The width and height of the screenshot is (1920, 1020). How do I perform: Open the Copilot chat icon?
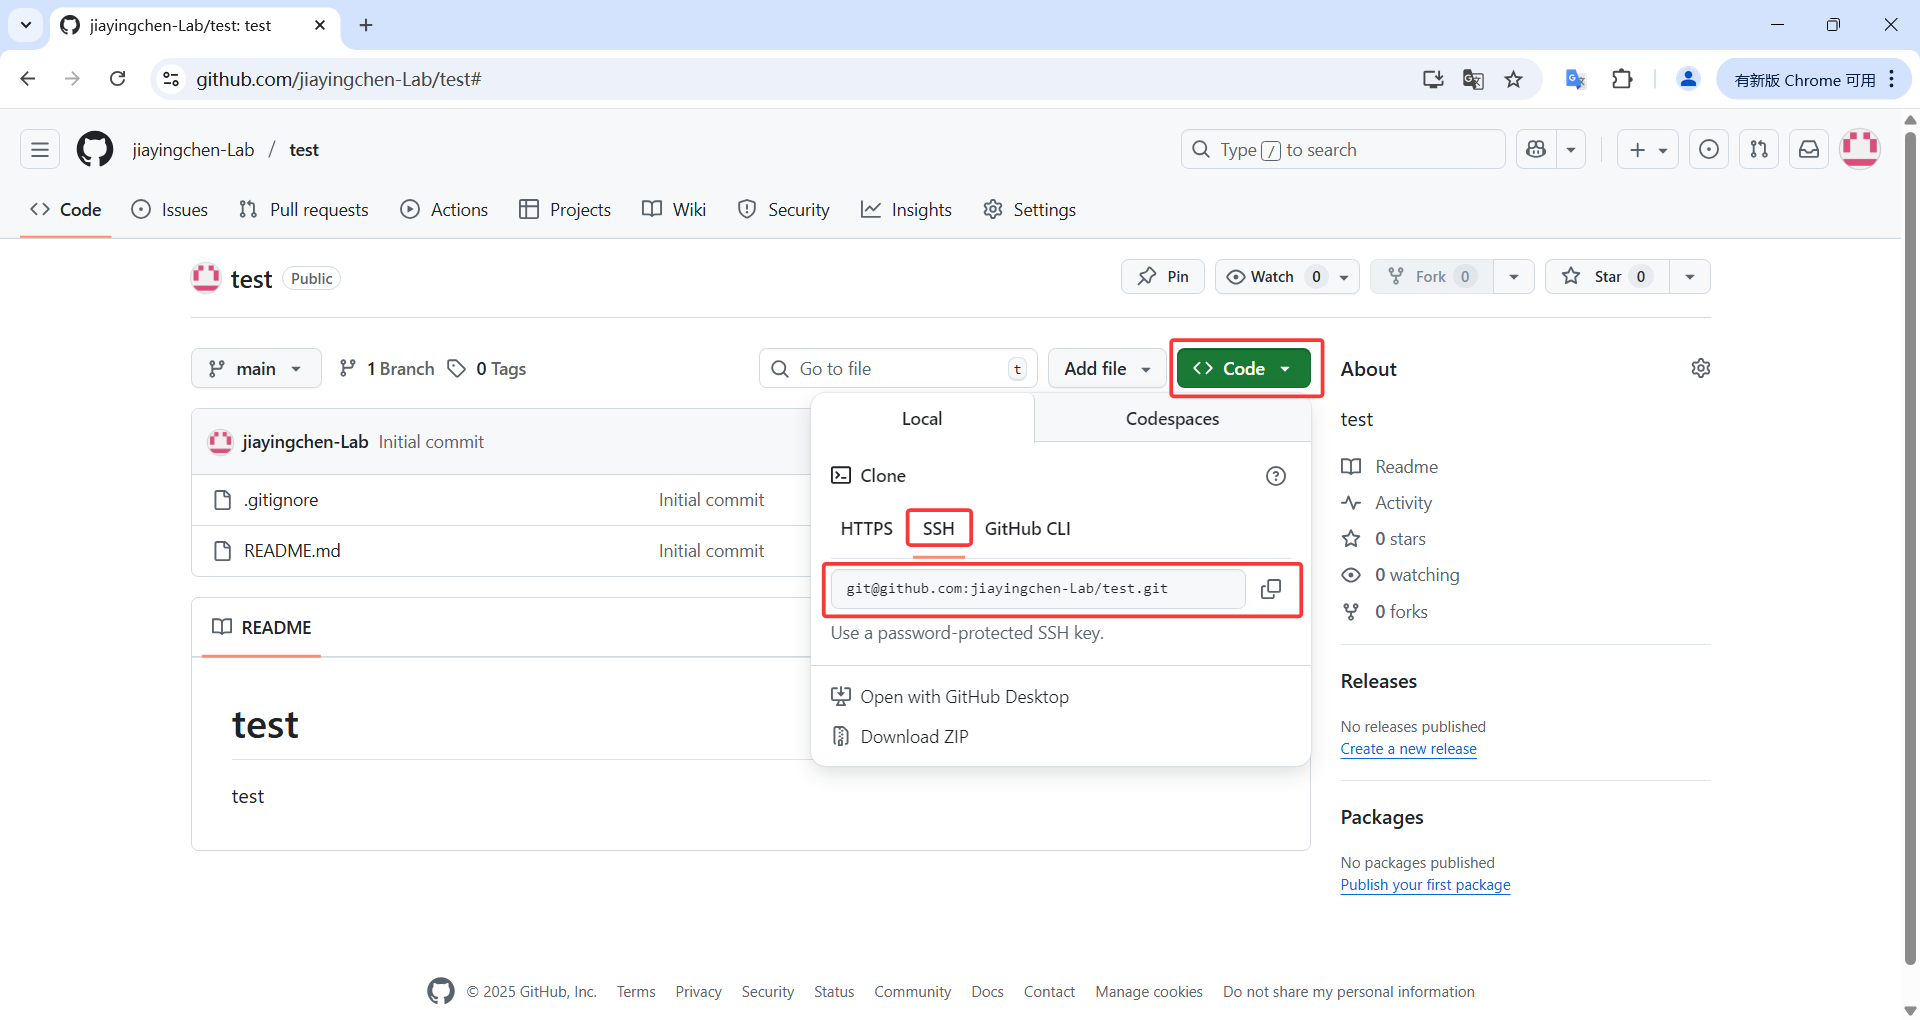(1537, 150)
